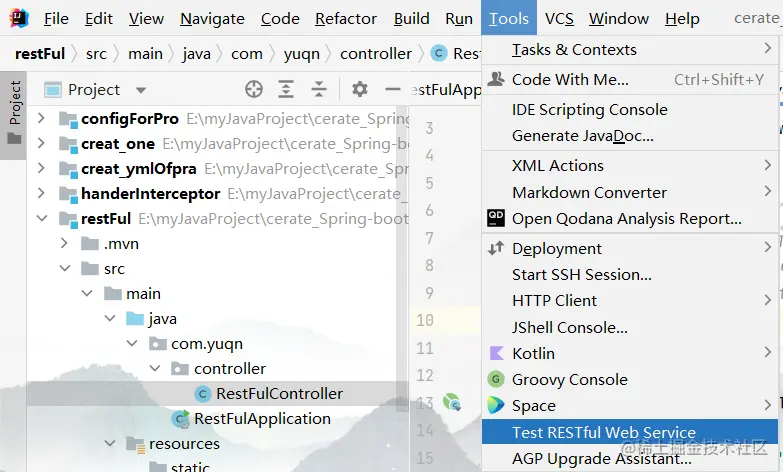Select JShell Console entry
The image size is (783, 472).
630,327
